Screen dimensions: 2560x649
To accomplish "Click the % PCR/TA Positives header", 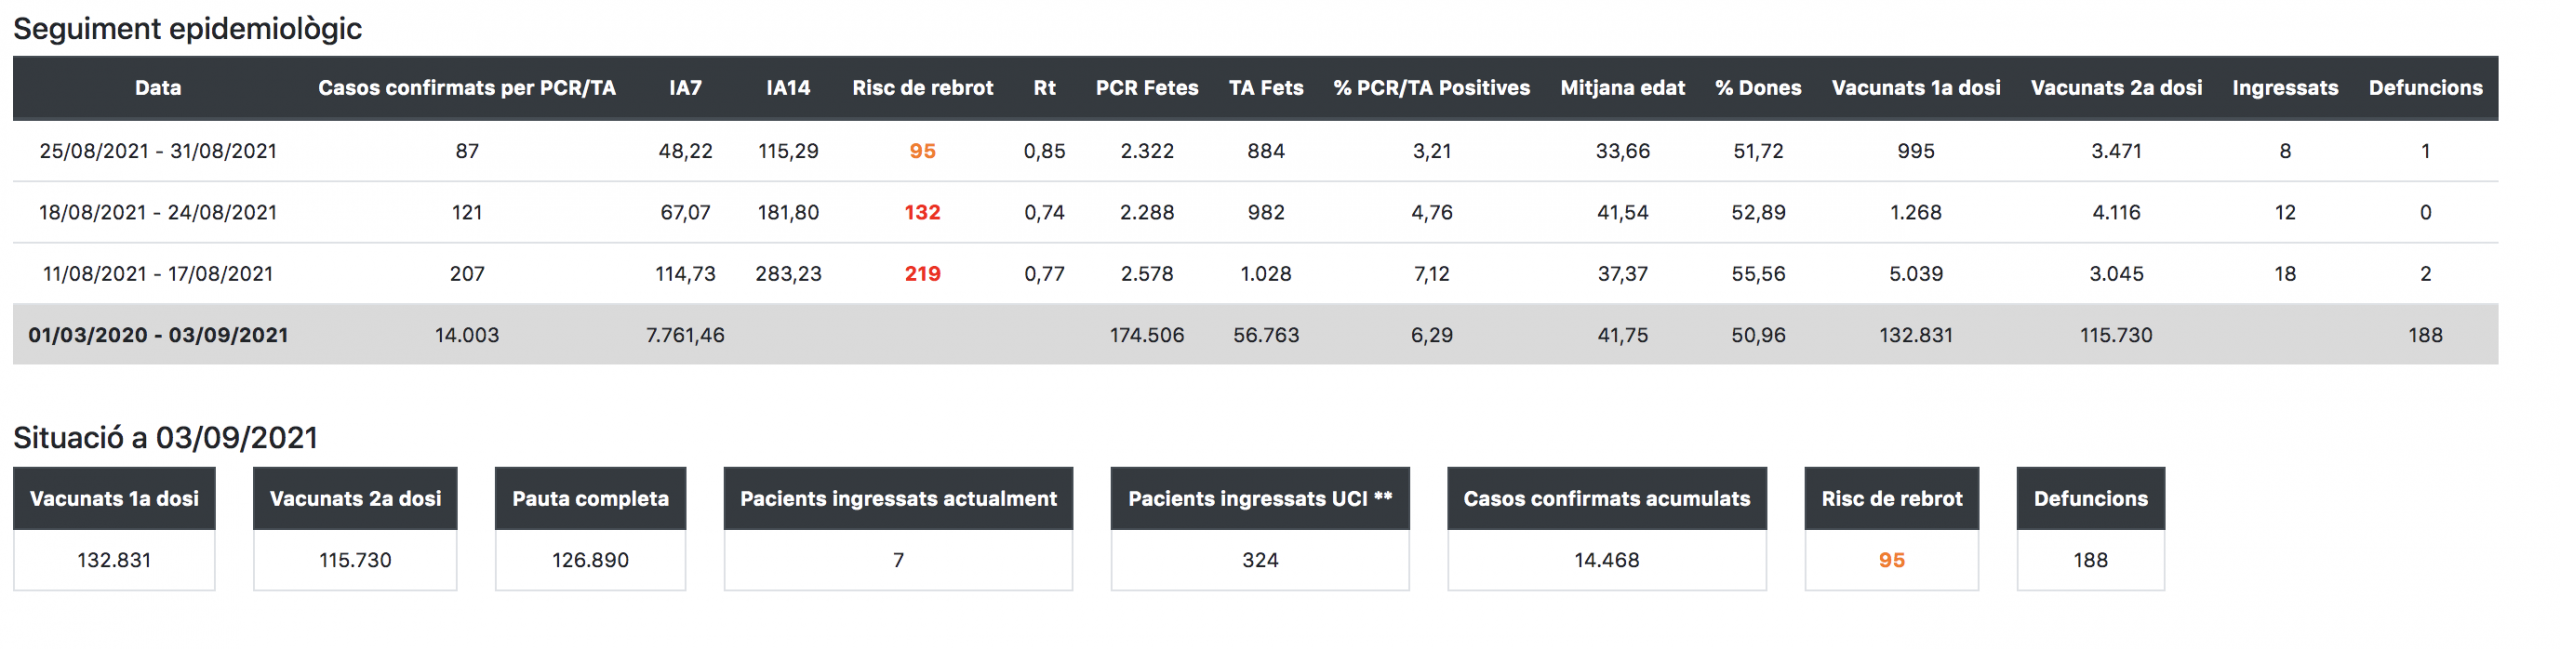I will point(1431,88).
